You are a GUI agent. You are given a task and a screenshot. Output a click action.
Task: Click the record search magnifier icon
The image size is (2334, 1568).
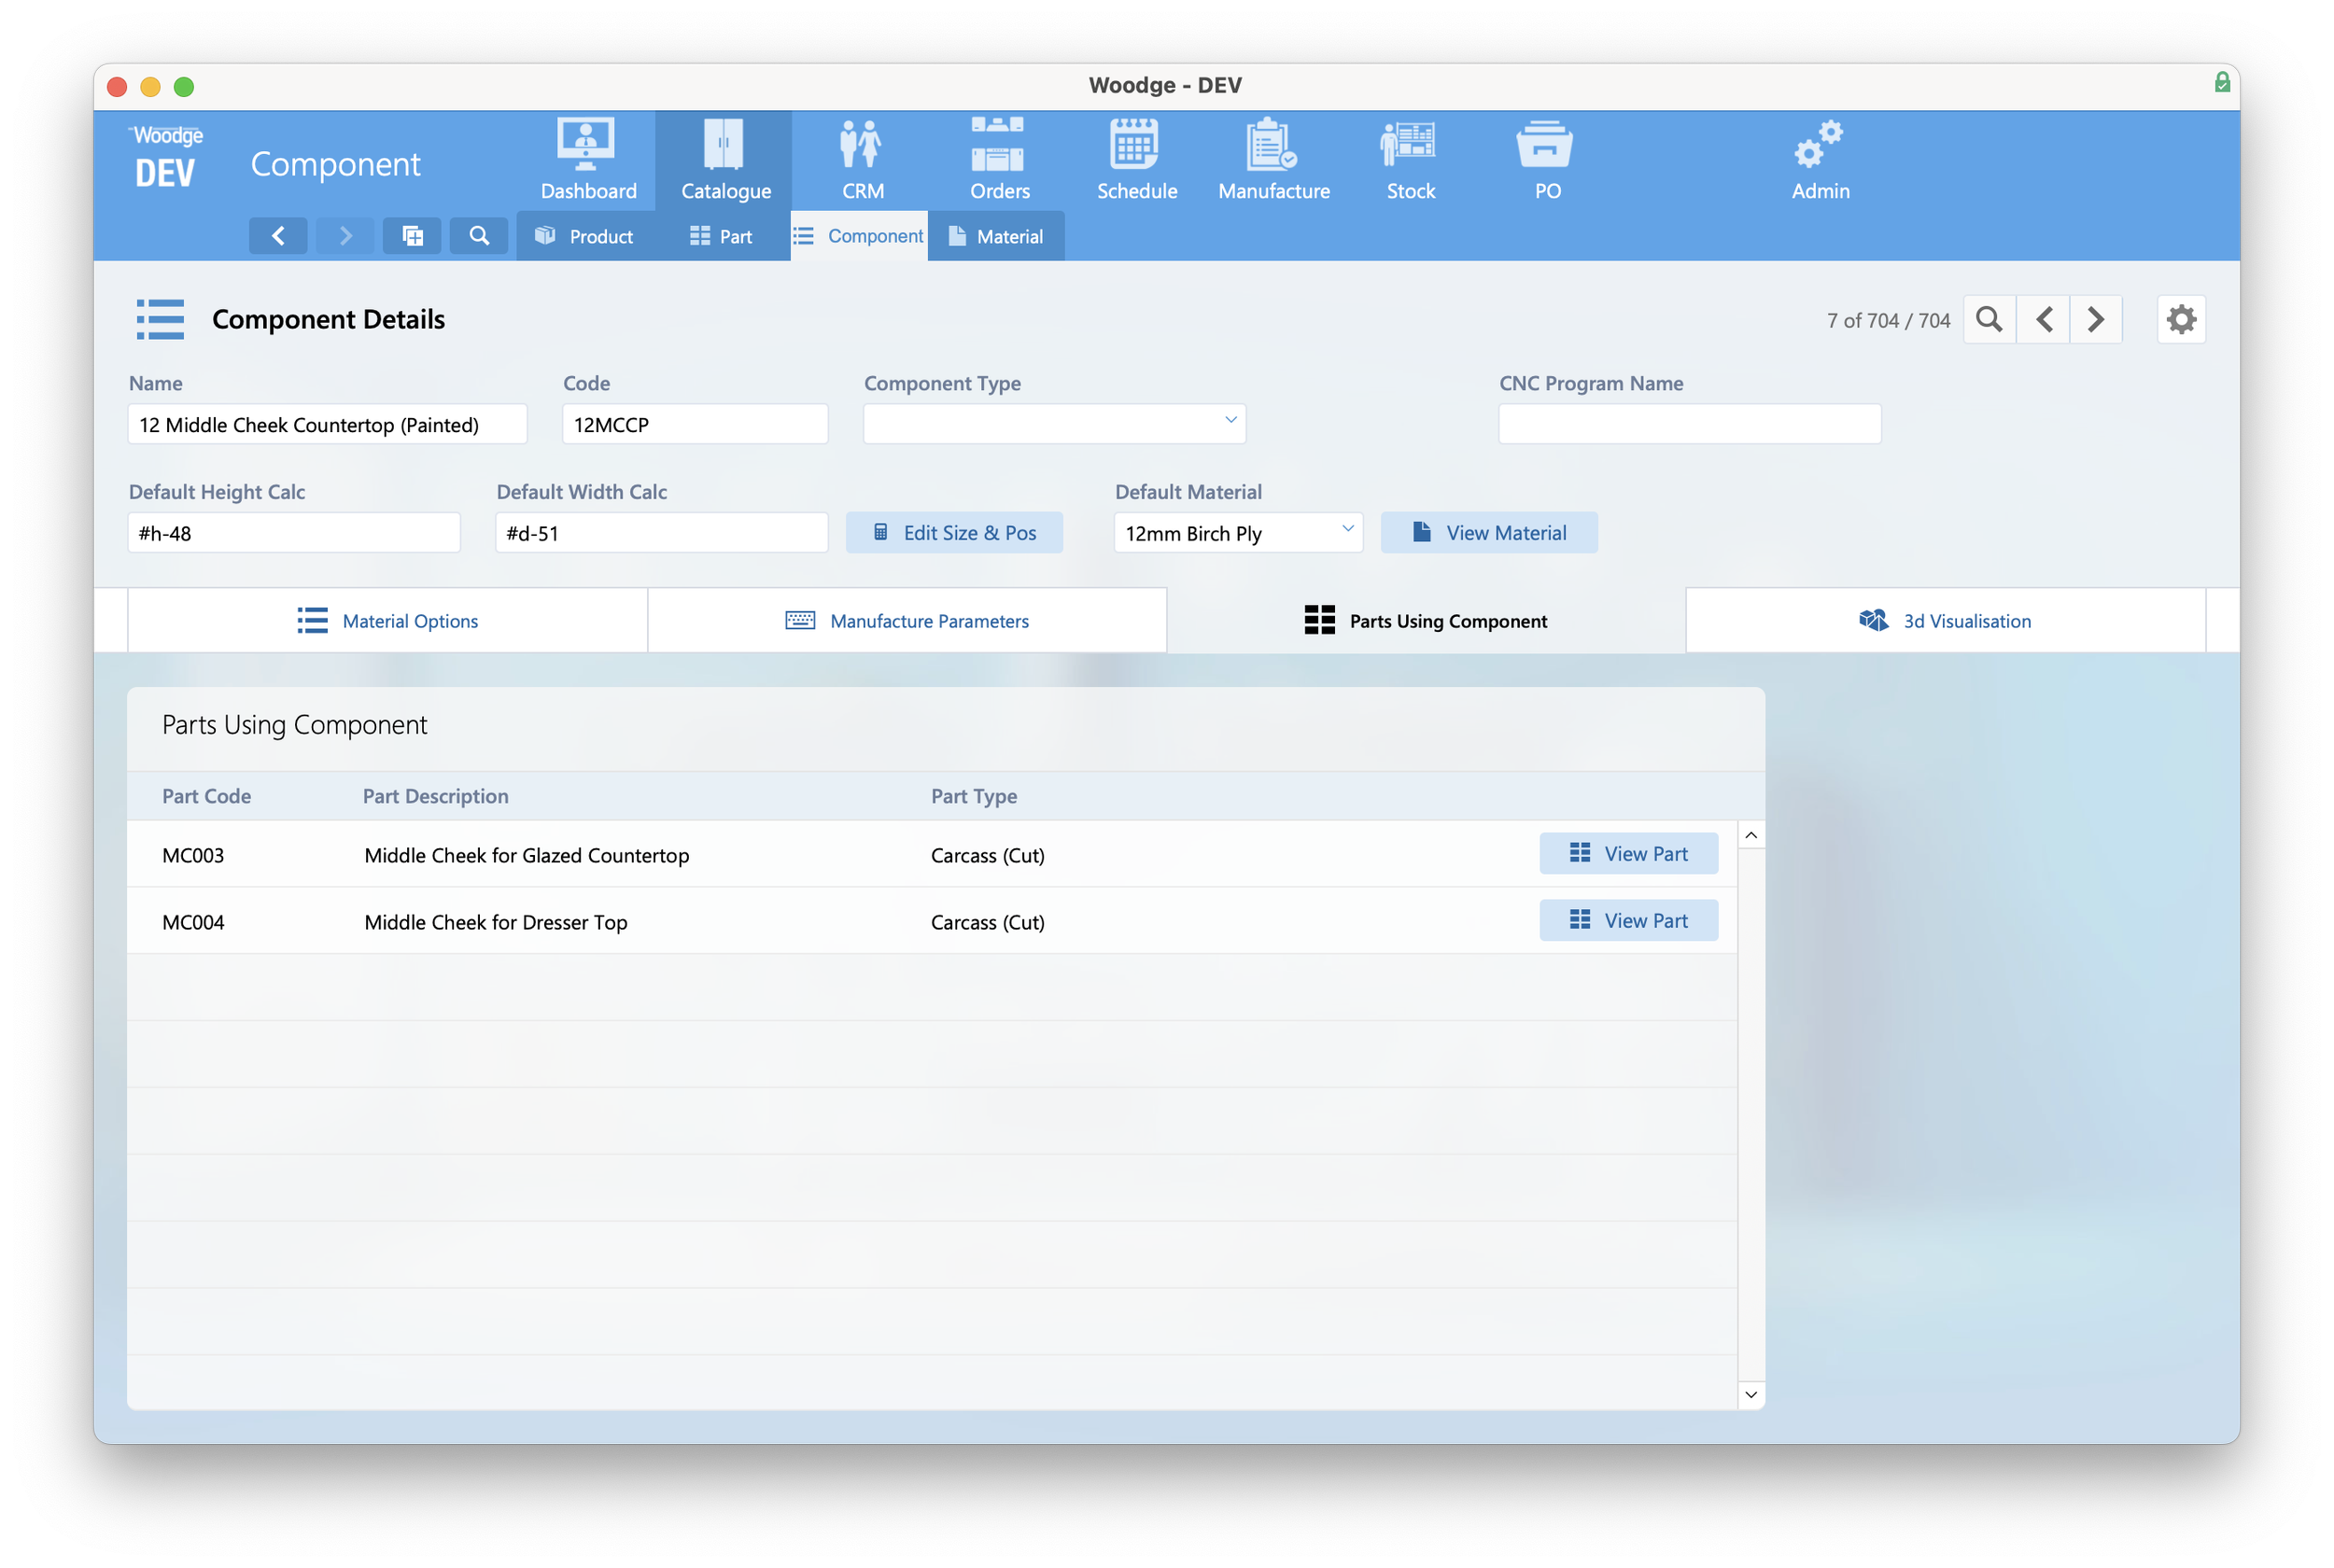point(1989,320)
